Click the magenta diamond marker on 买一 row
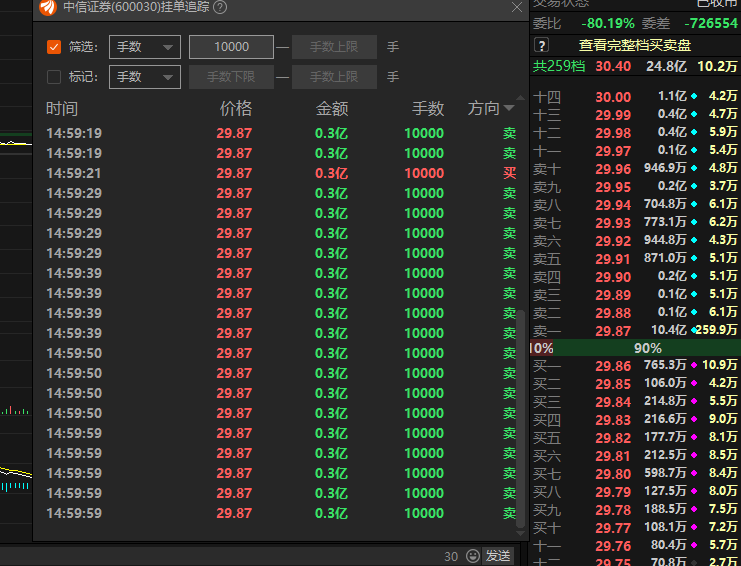This screenshot has width=741, height=566. point(694,365)
